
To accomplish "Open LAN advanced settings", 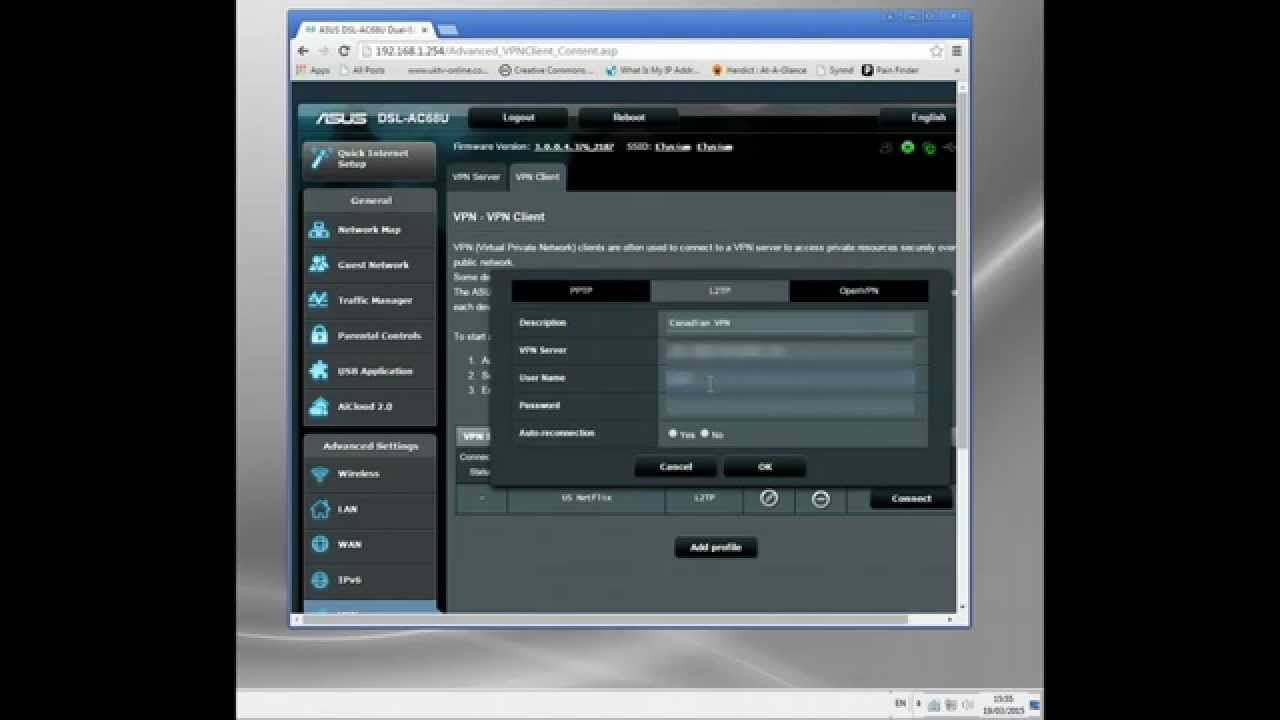I will pyautogui.click(x=369, y=509).
